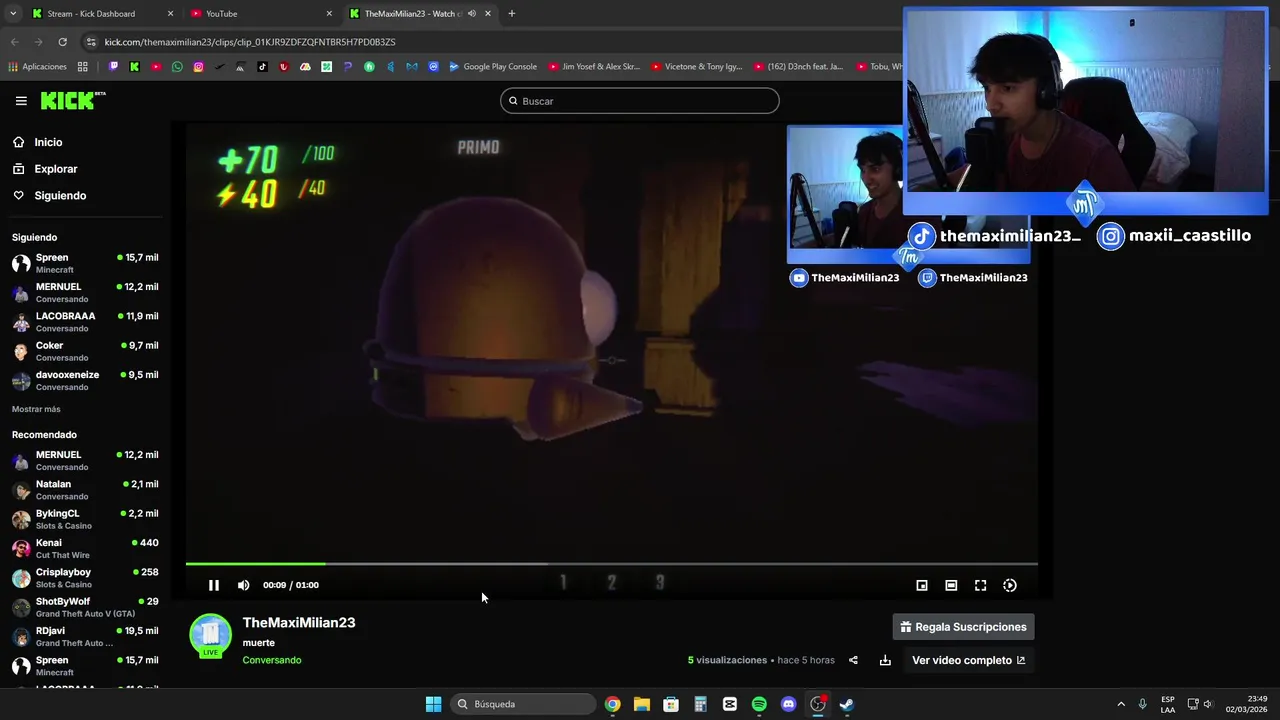Screen dimensions: 1280x720
Task: Open Coker channel in sidebar
Action: 85,351
